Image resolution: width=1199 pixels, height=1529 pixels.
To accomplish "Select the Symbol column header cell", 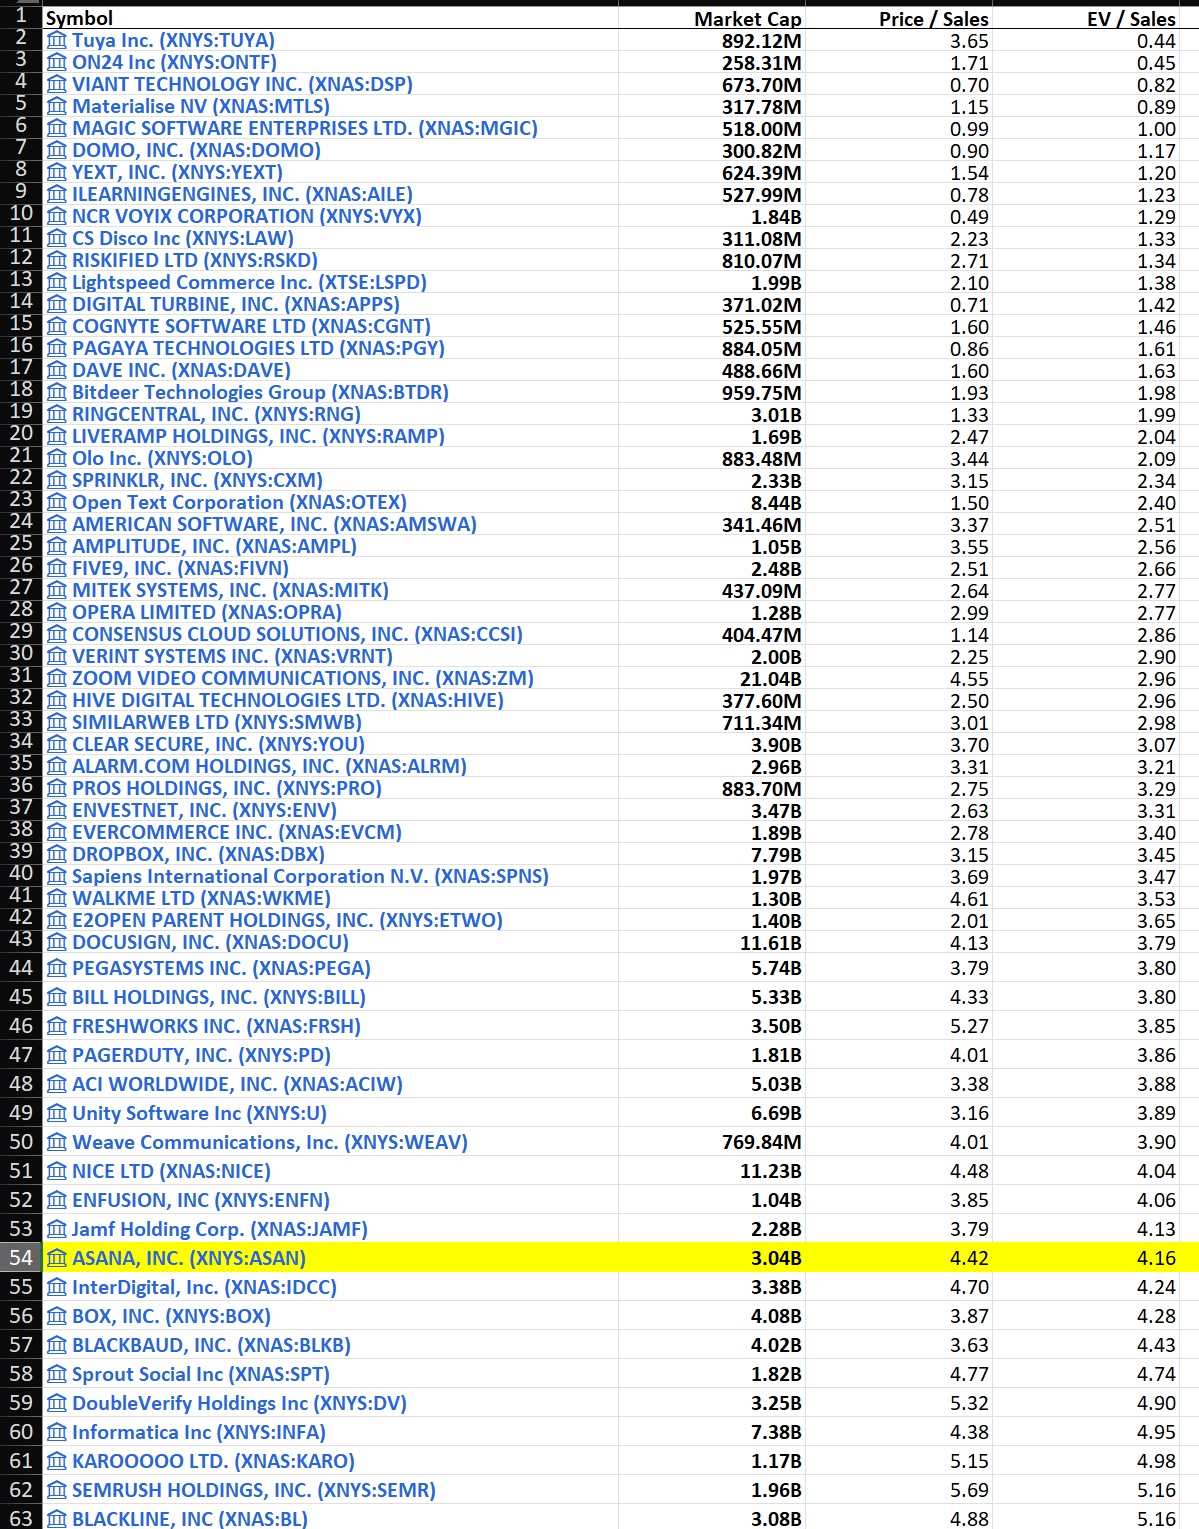I will pyautogui.click(x=329, y=18).
